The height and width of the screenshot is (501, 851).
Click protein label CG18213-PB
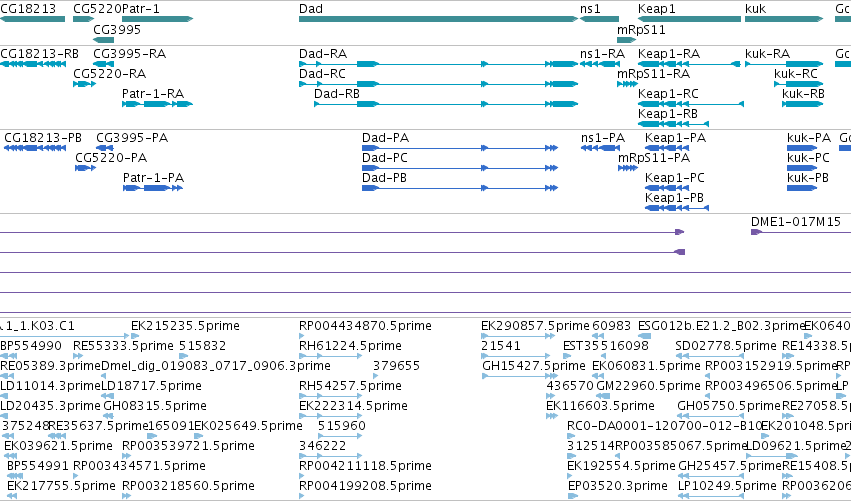43,138
